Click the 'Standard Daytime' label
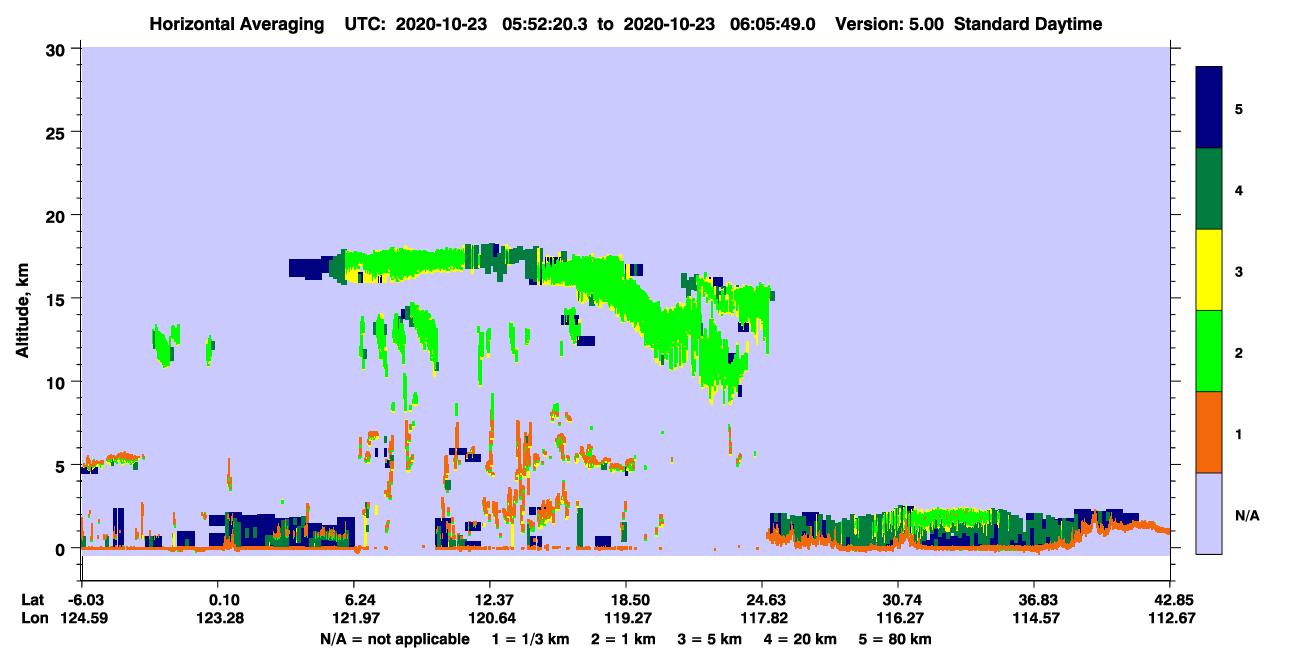This screenshot has width=1300, height=667. pos(1028,24)
